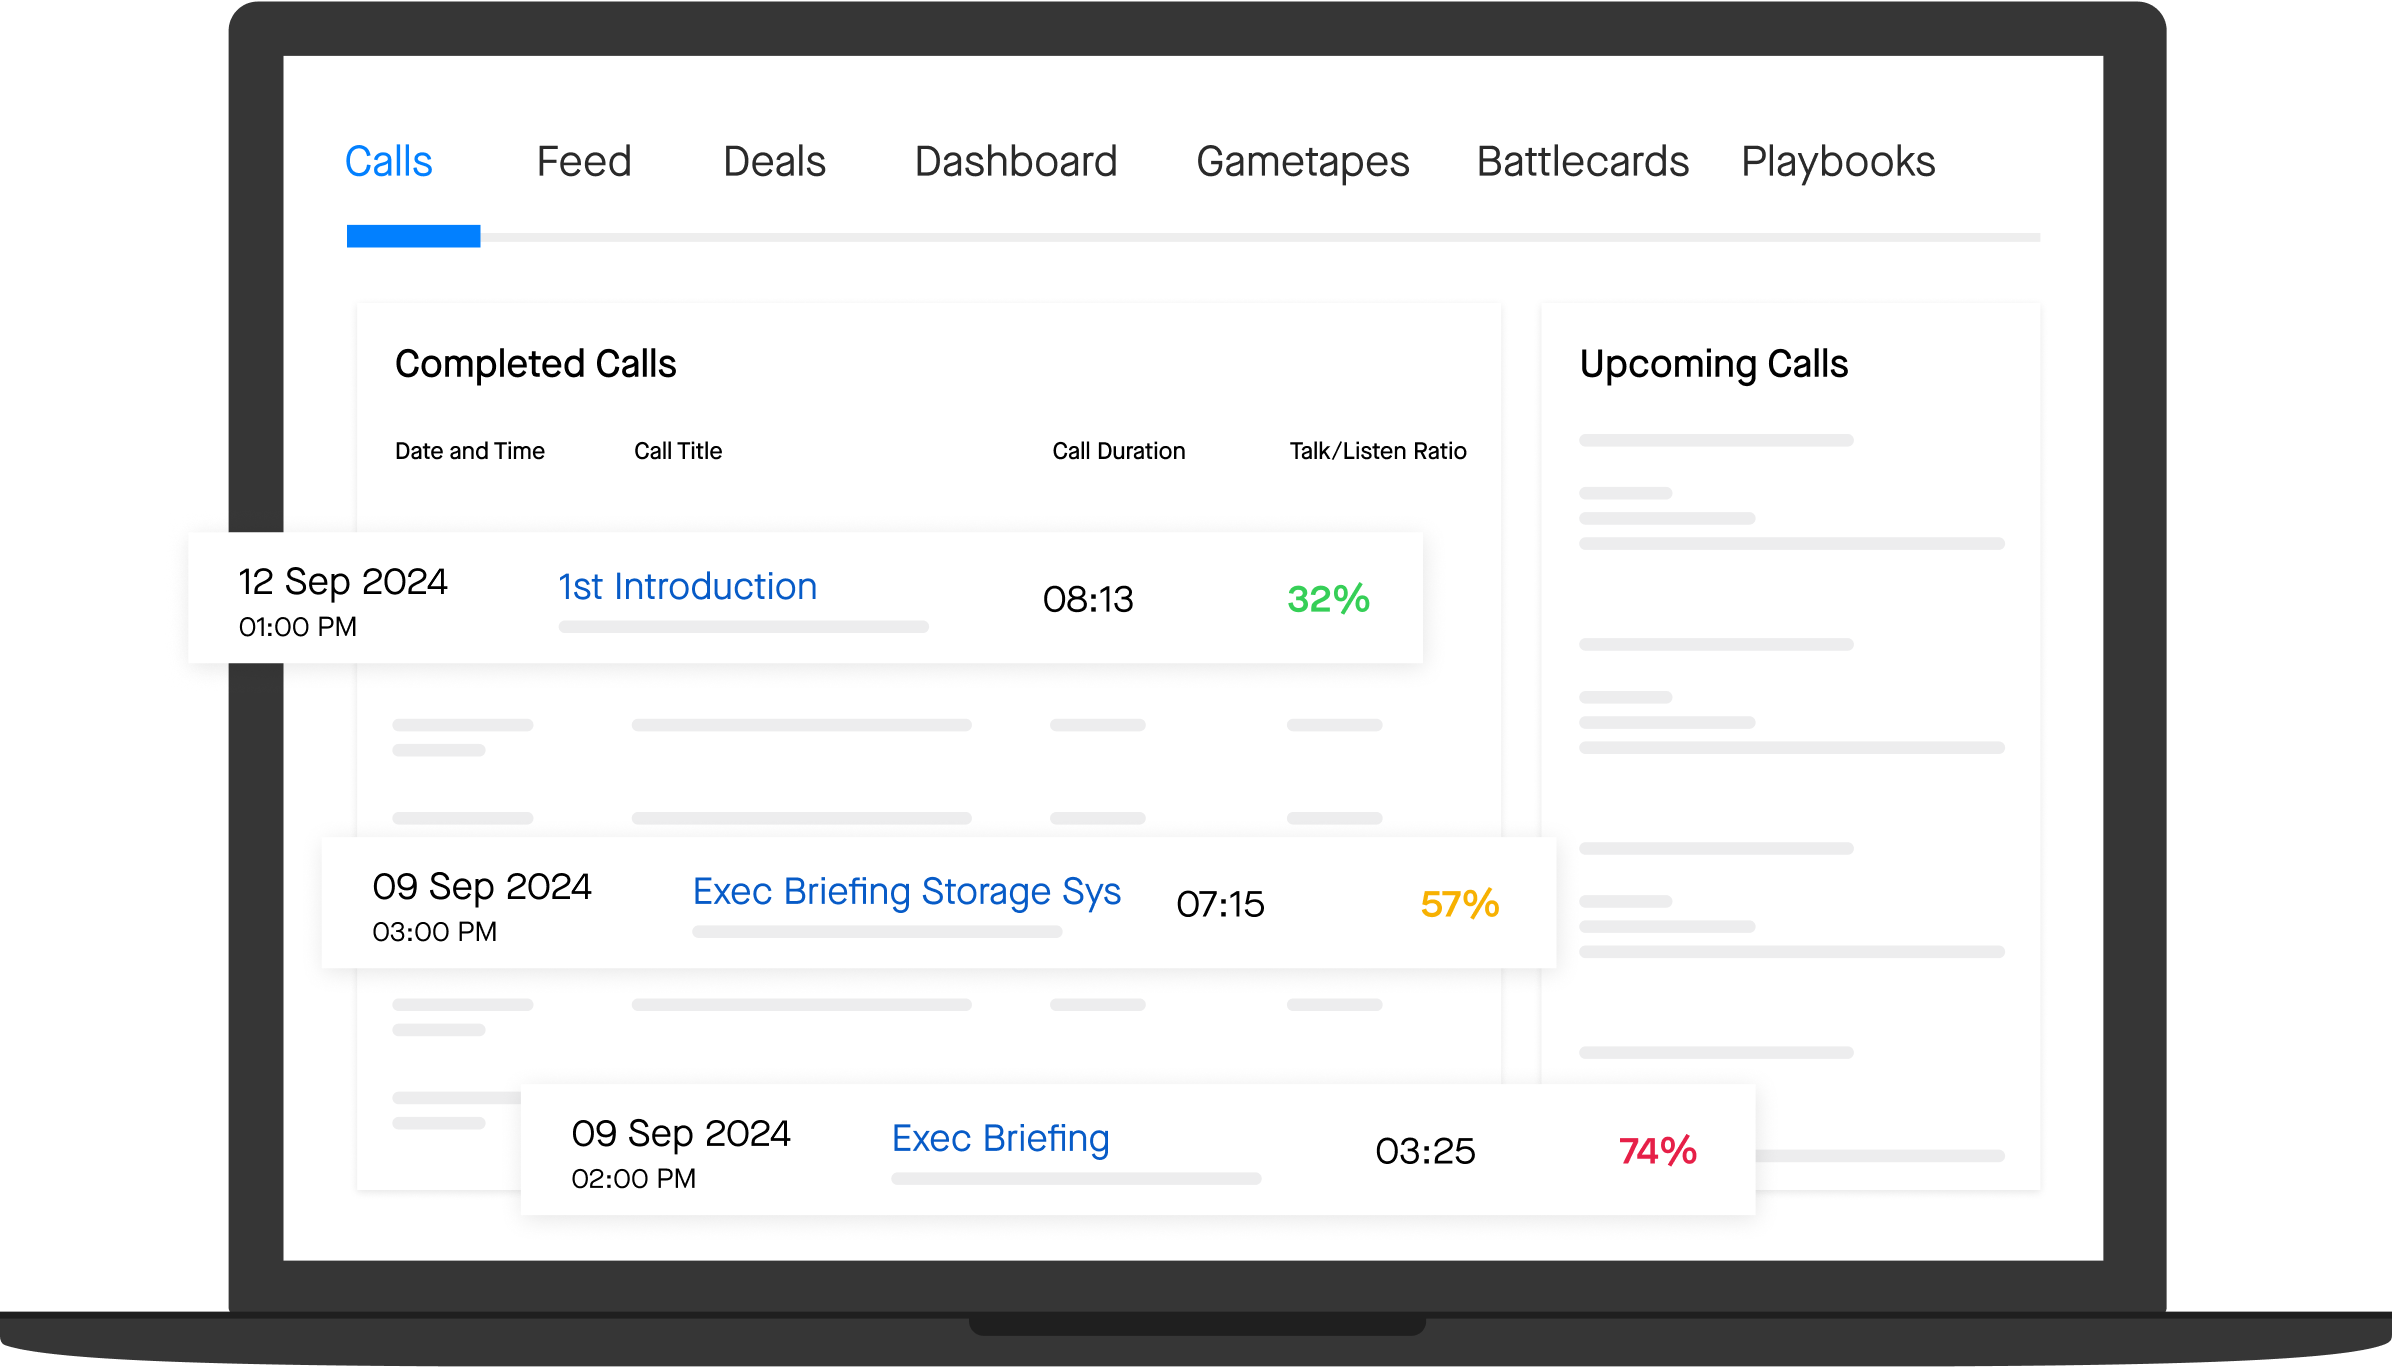Image resolution: width=2400 pixels, height=1368 pixels.
Task: Sort by the Call Title column
Action: pos(677,451)
